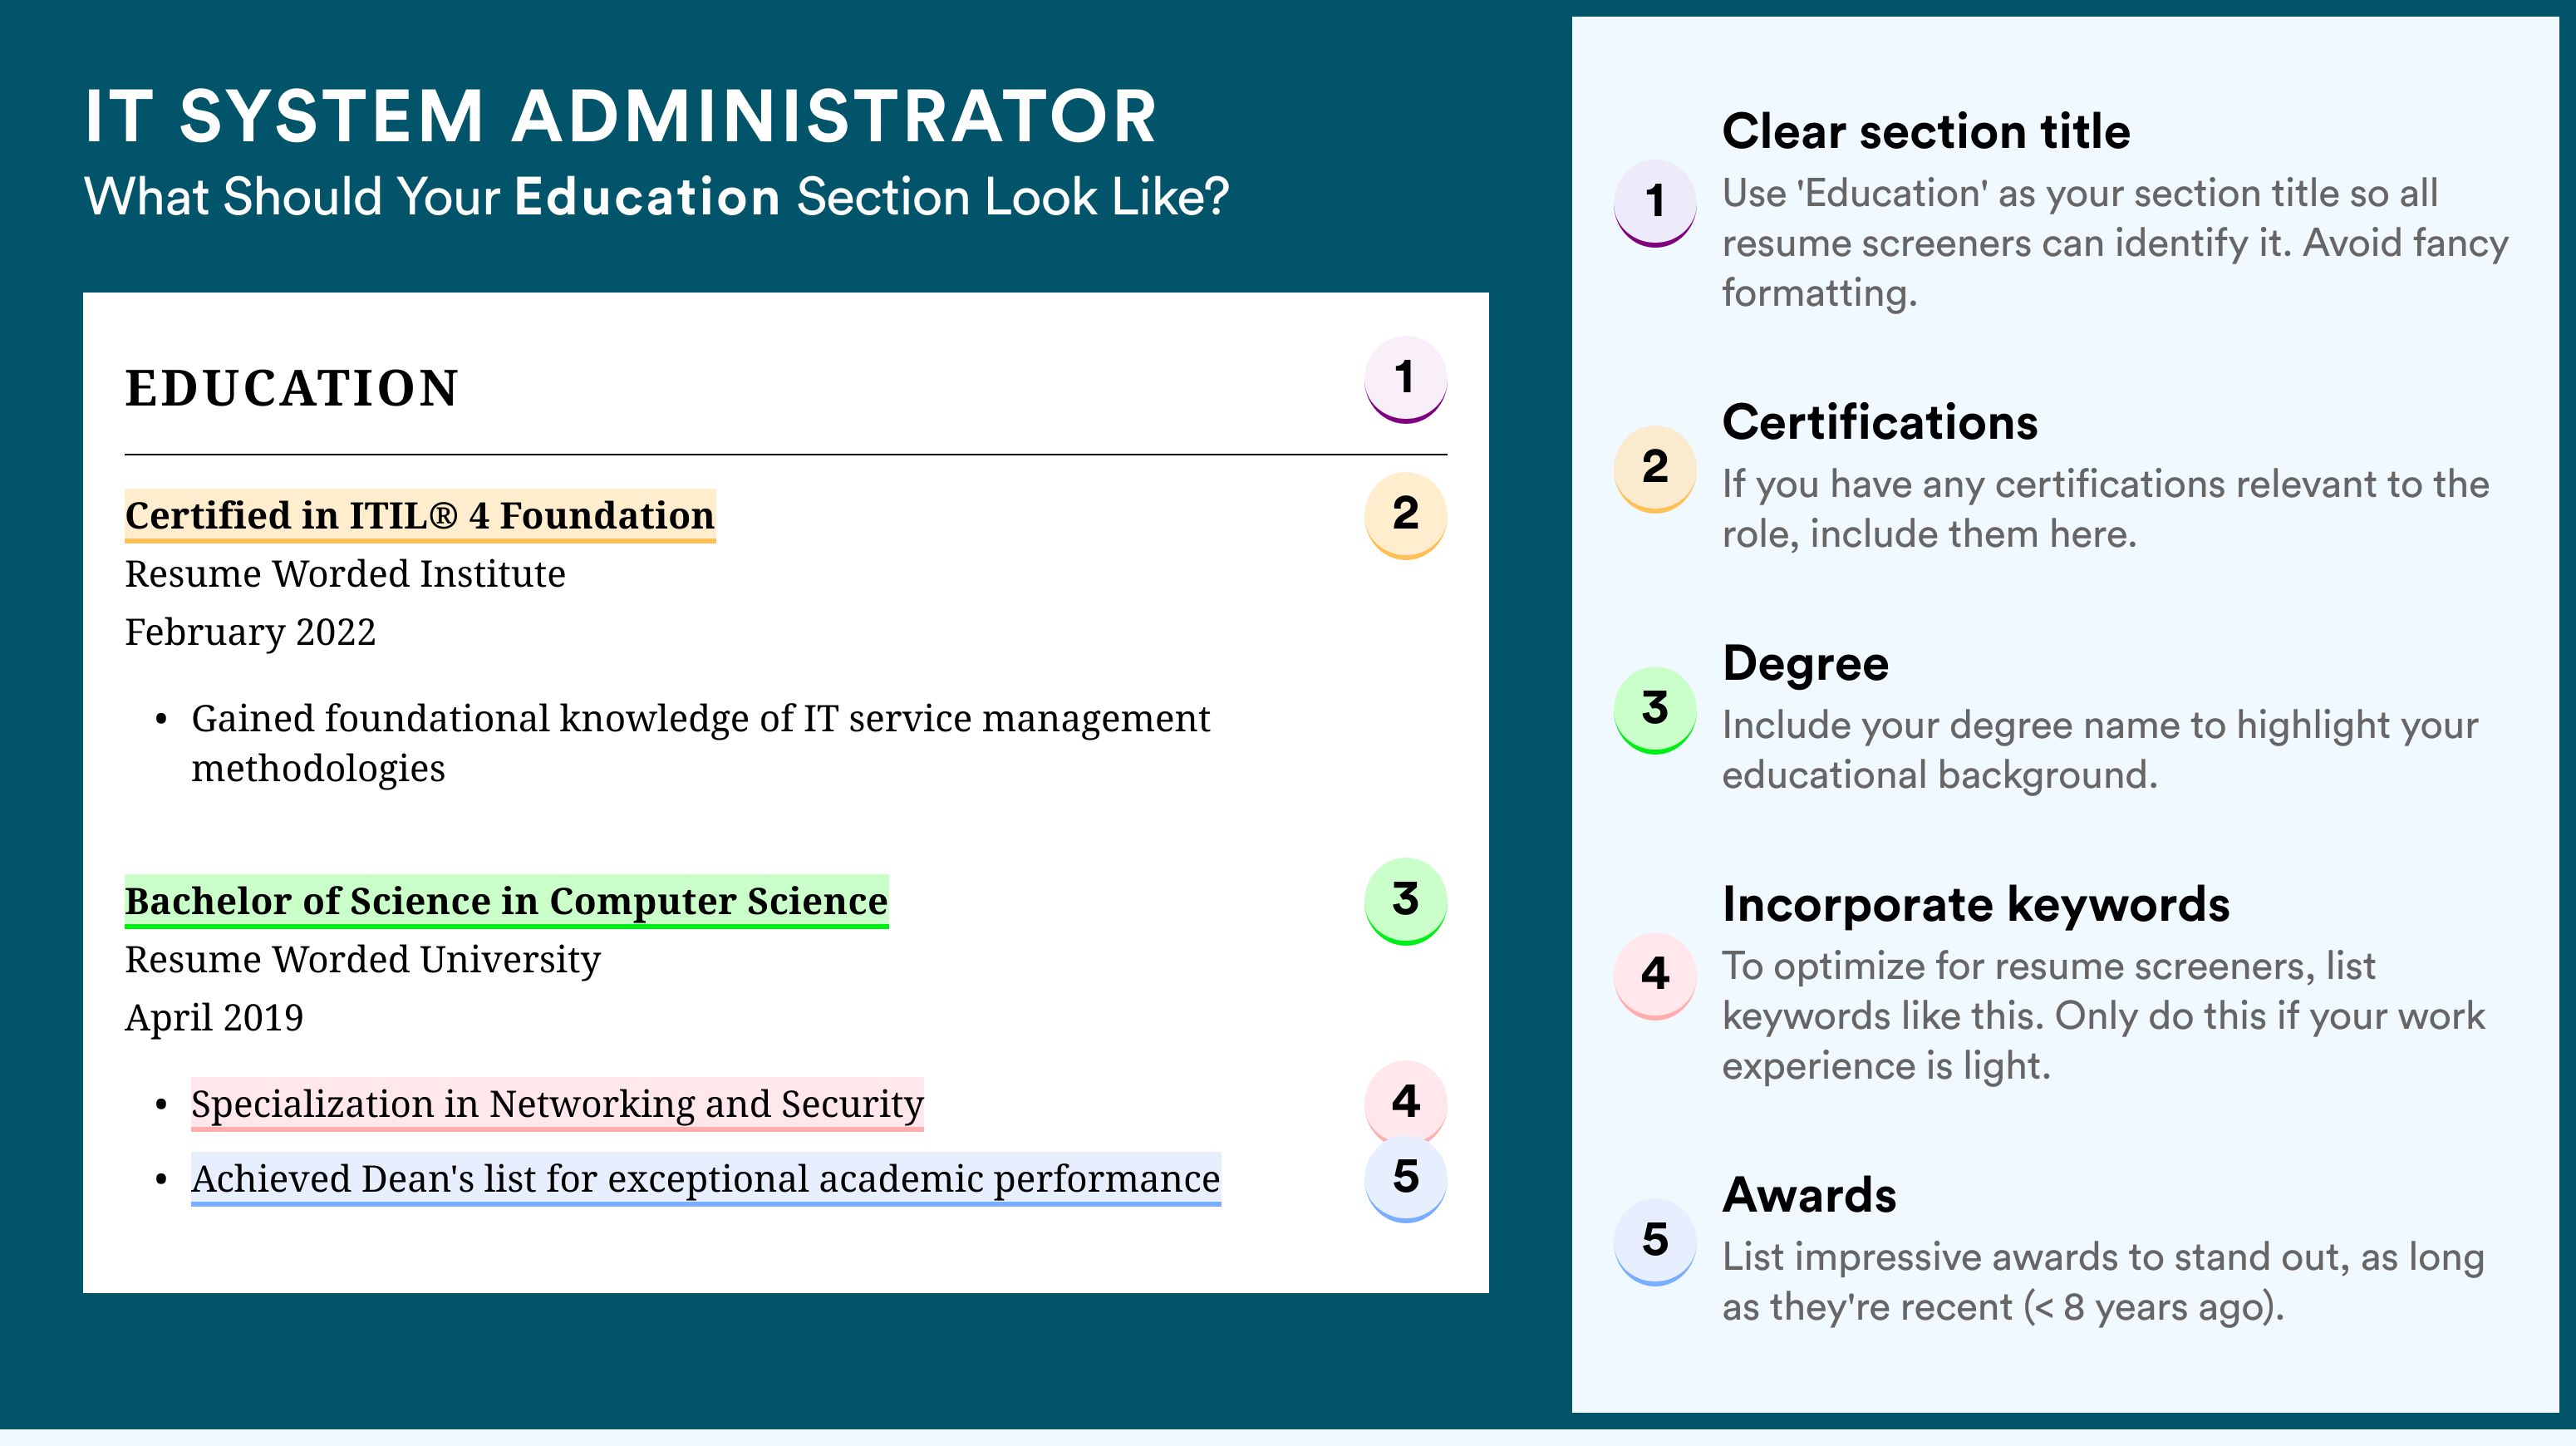This screenshot has width=2576, height=1446.
Task: Click the February 2022 date text
Action: [x=250, y=633]
